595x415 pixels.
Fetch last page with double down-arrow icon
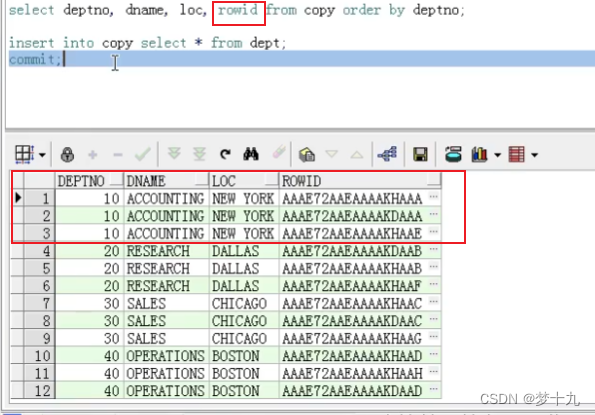click(x=199, y=154)
